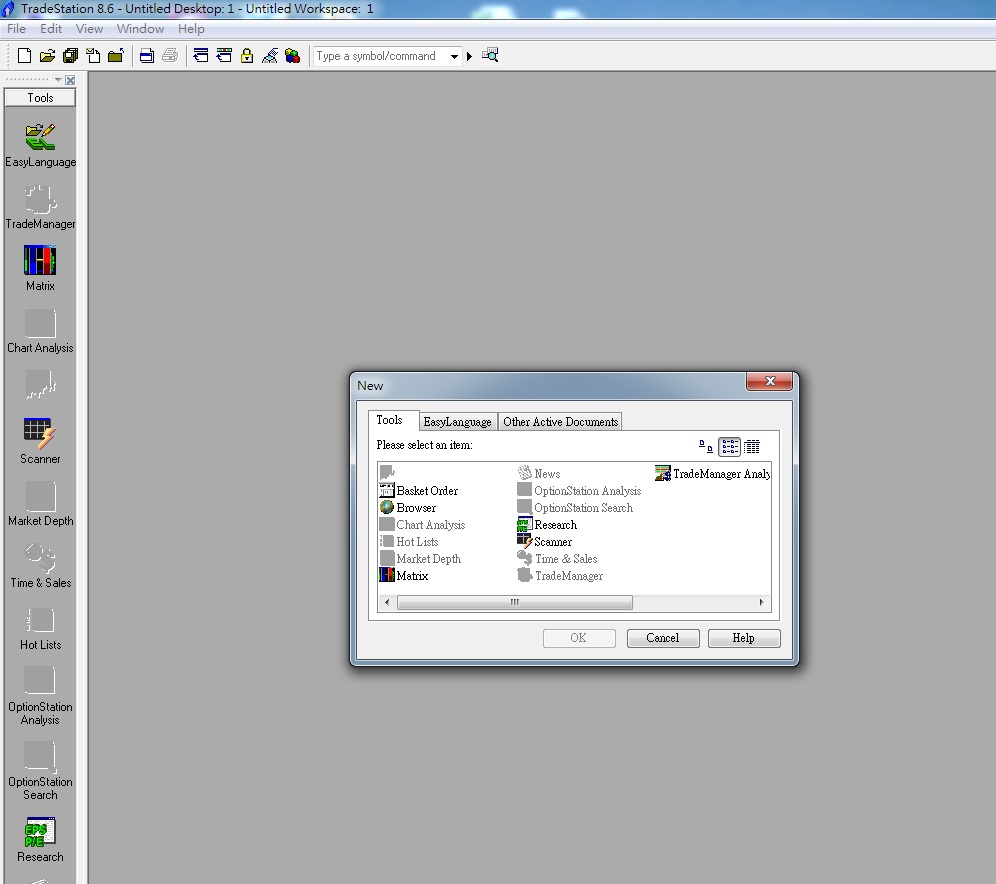Click the OK button in New dialog
The image size is (996, 884).
[x=579, y=638]
